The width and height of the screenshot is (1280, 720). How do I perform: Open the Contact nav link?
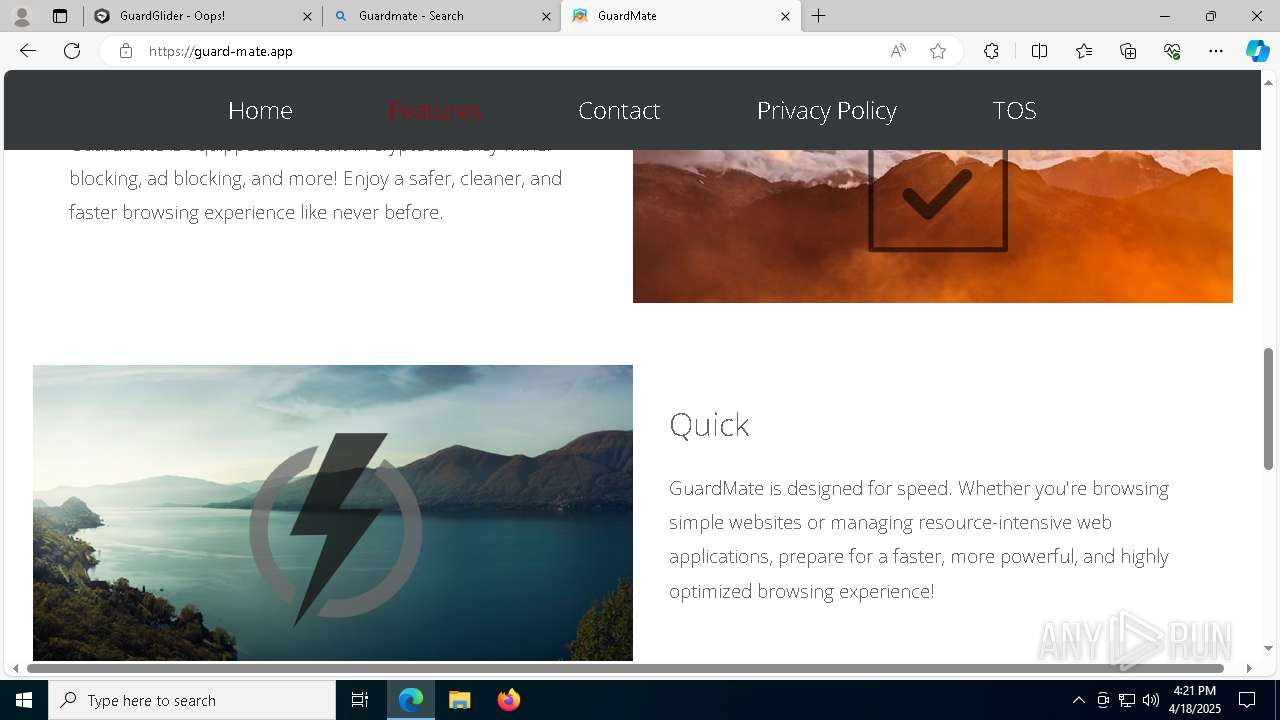pyautogui.click(x=619, y=110)
